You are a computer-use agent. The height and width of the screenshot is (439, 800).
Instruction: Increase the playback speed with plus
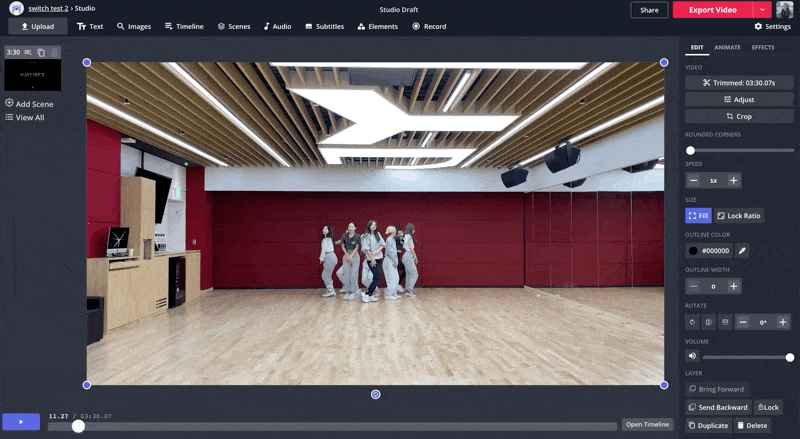(733, 180)
